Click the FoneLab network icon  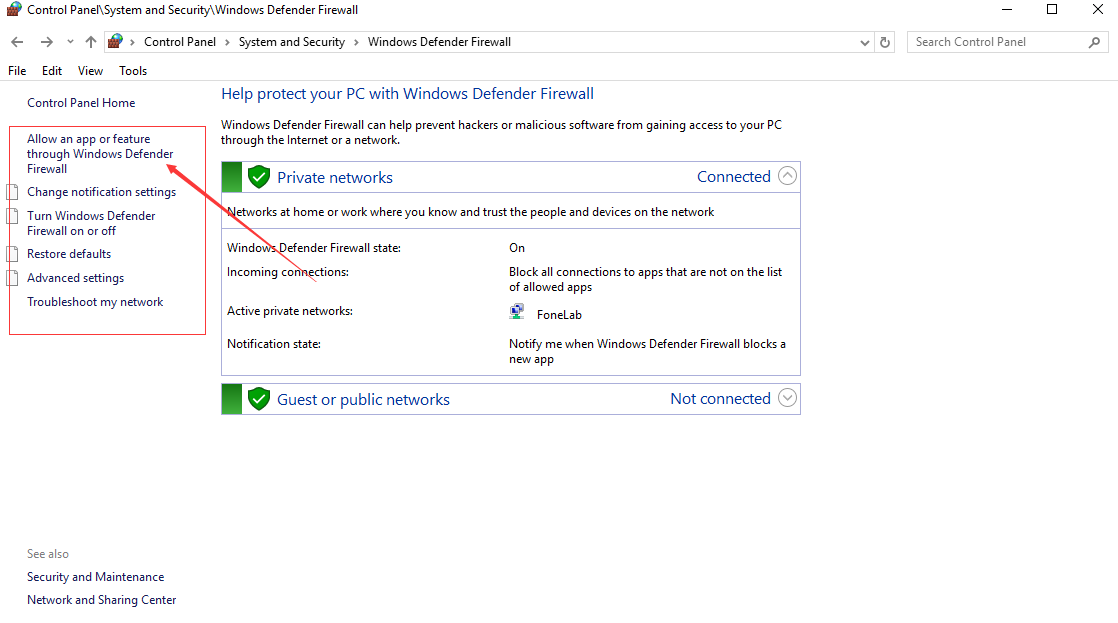point(517,312)
